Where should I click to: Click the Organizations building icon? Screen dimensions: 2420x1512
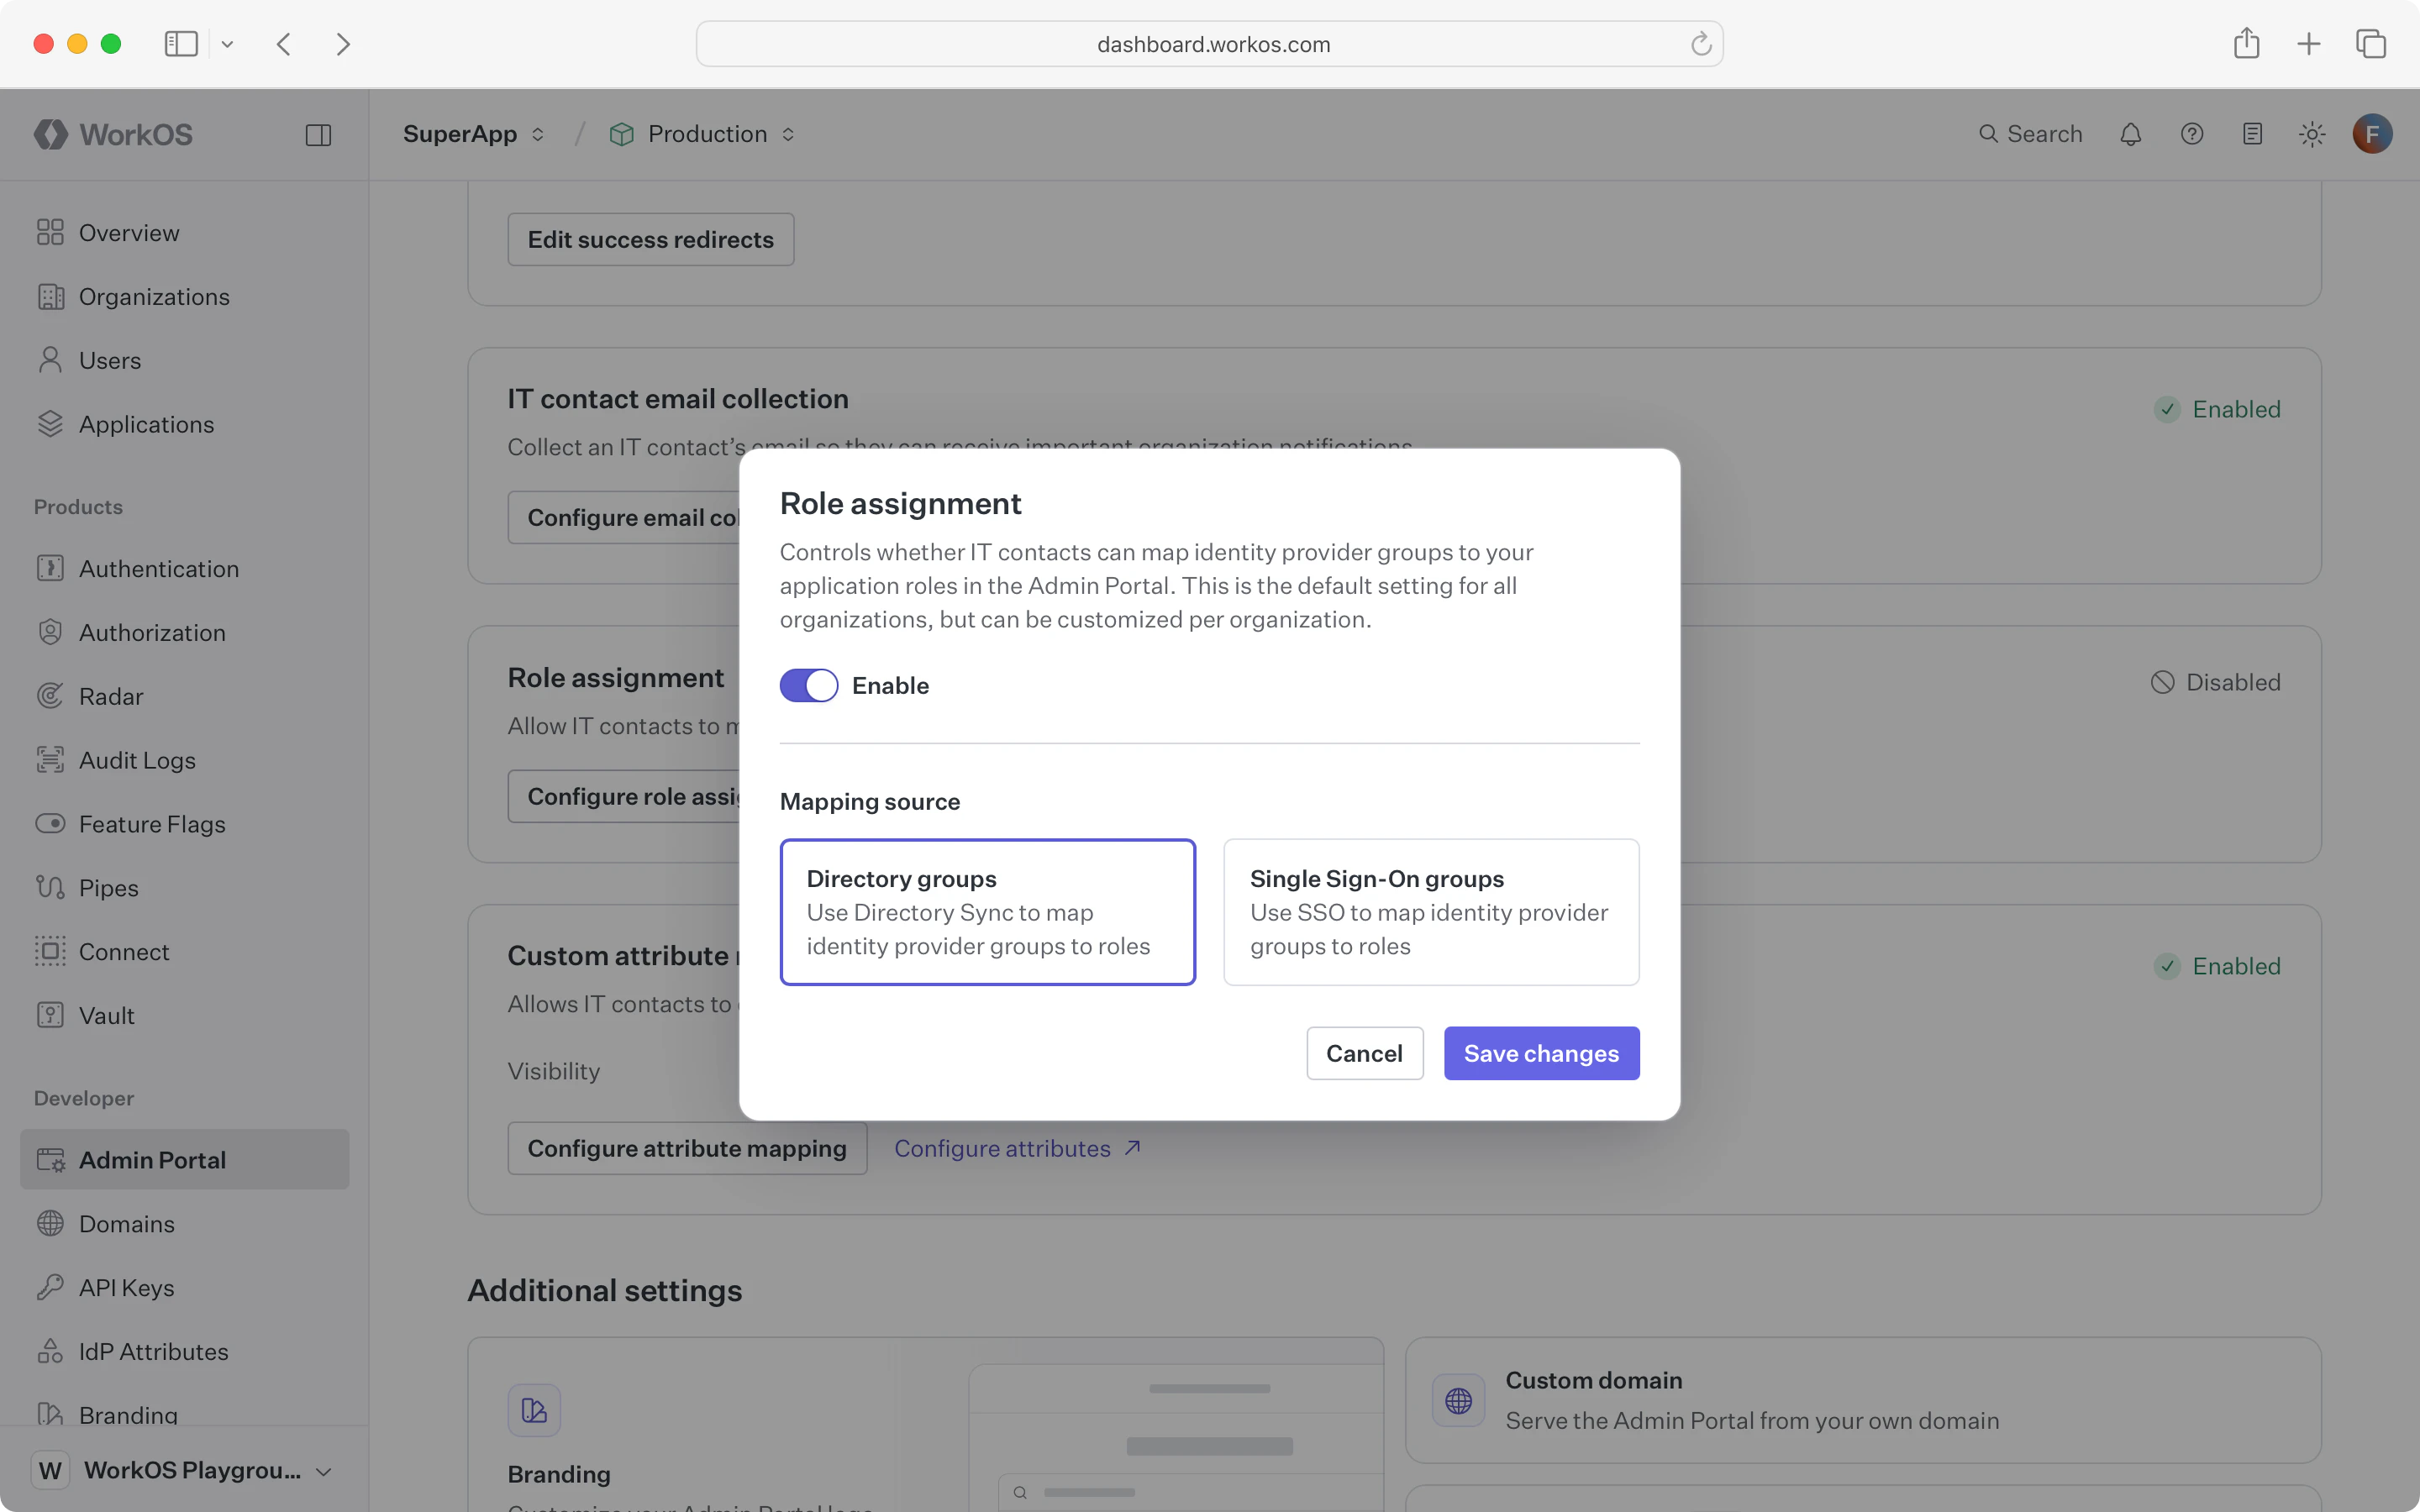50,296
